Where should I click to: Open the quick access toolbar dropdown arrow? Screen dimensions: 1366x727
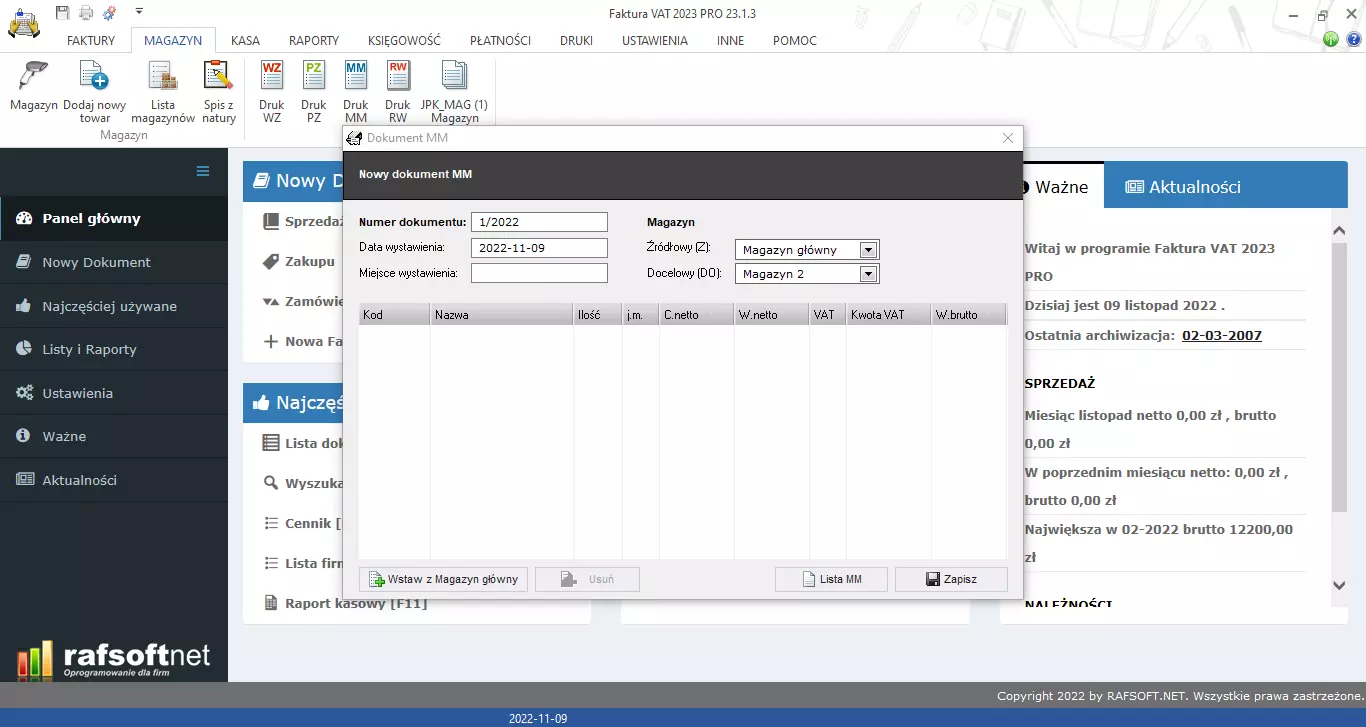pyautogui.click(x=139, y=11)
